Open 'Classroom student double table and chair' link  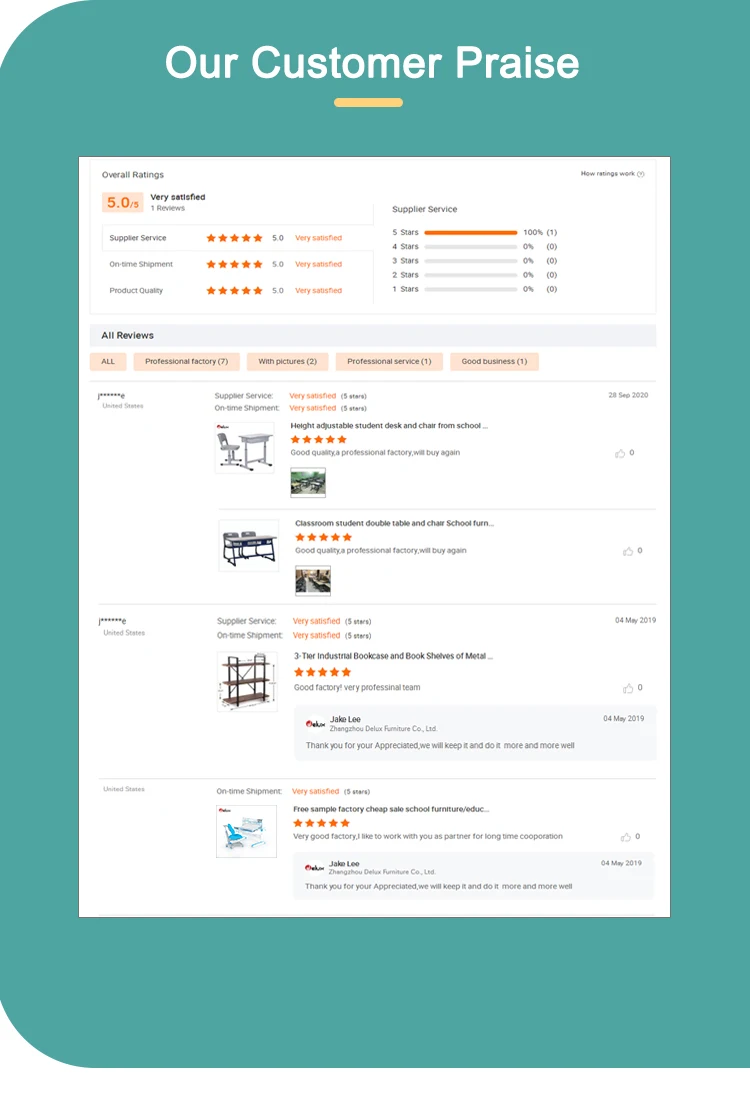coord(394,523)
